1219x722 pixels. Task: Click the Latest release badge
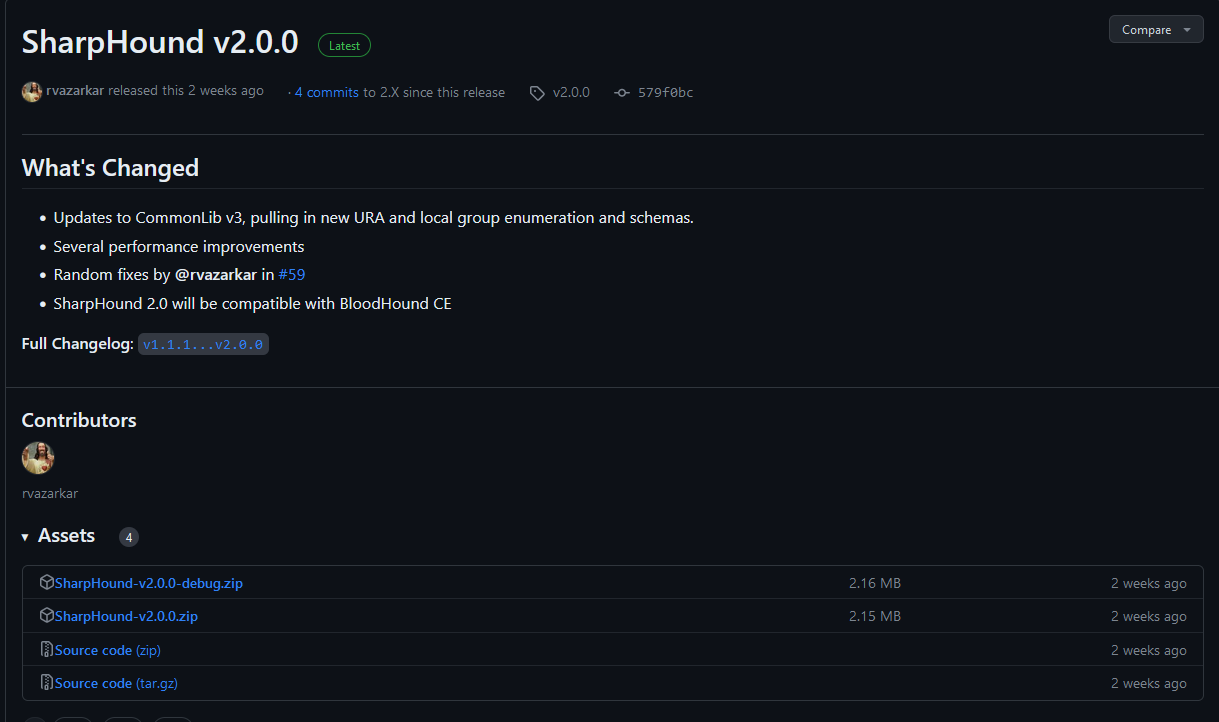[344, 45]
